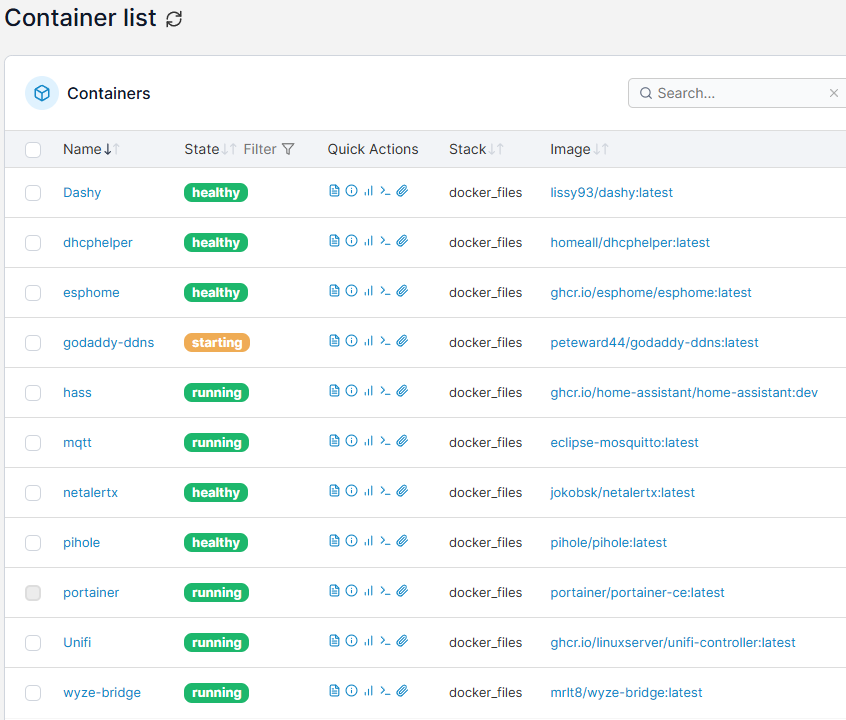Check the pihole row checkbox

[x=33, y=543]
